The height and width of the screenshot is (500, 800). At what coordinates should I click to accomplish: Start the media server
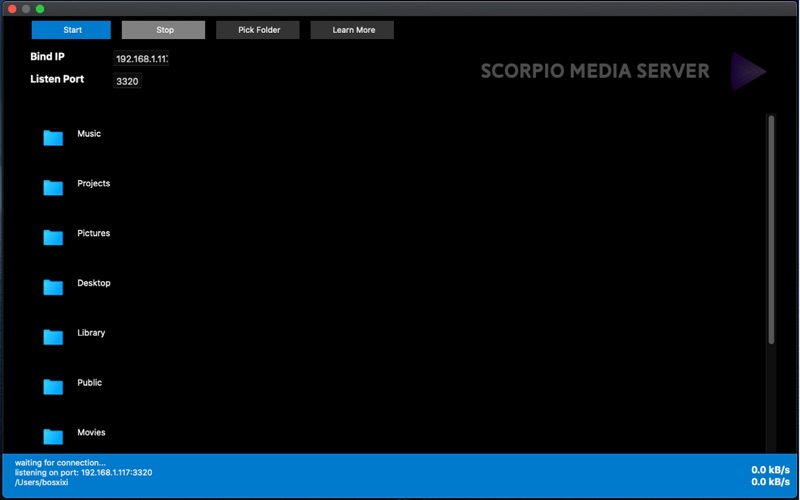71,30
